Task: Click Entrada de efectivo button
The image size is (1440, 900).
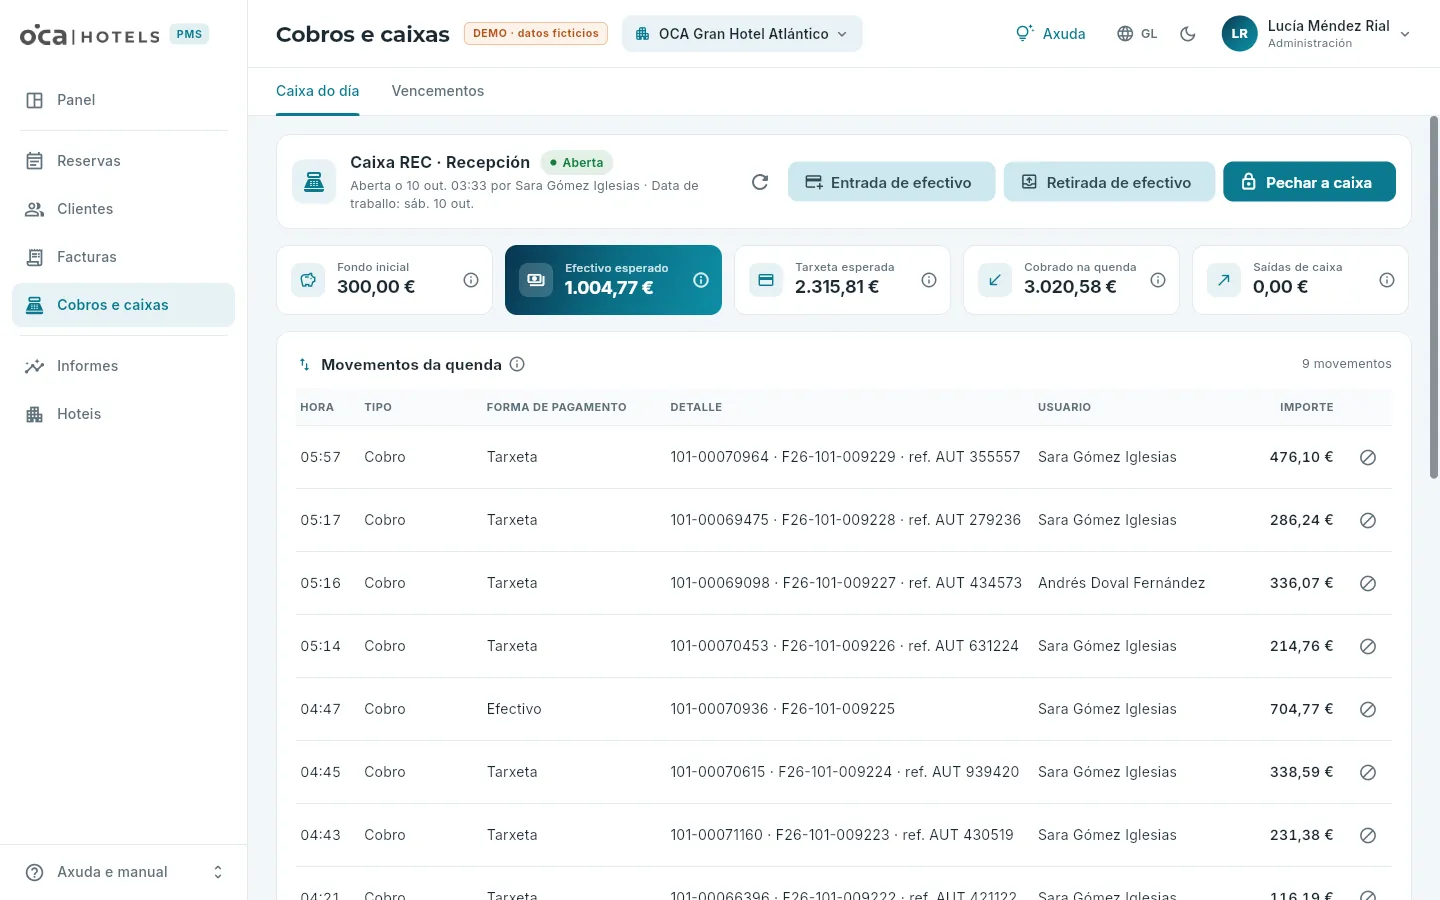Action: click(x=891, y=182)
